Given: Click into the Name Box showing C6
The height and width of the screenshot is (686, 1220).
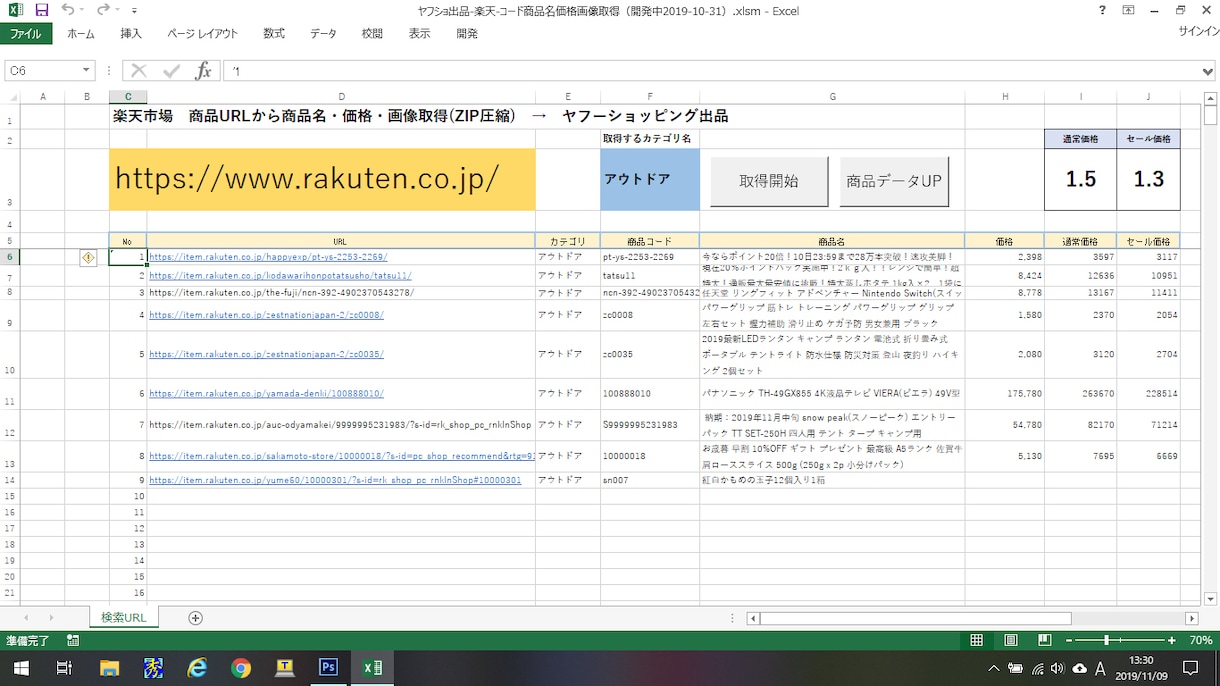Looking at the screenshot, I should pos(41,71).
